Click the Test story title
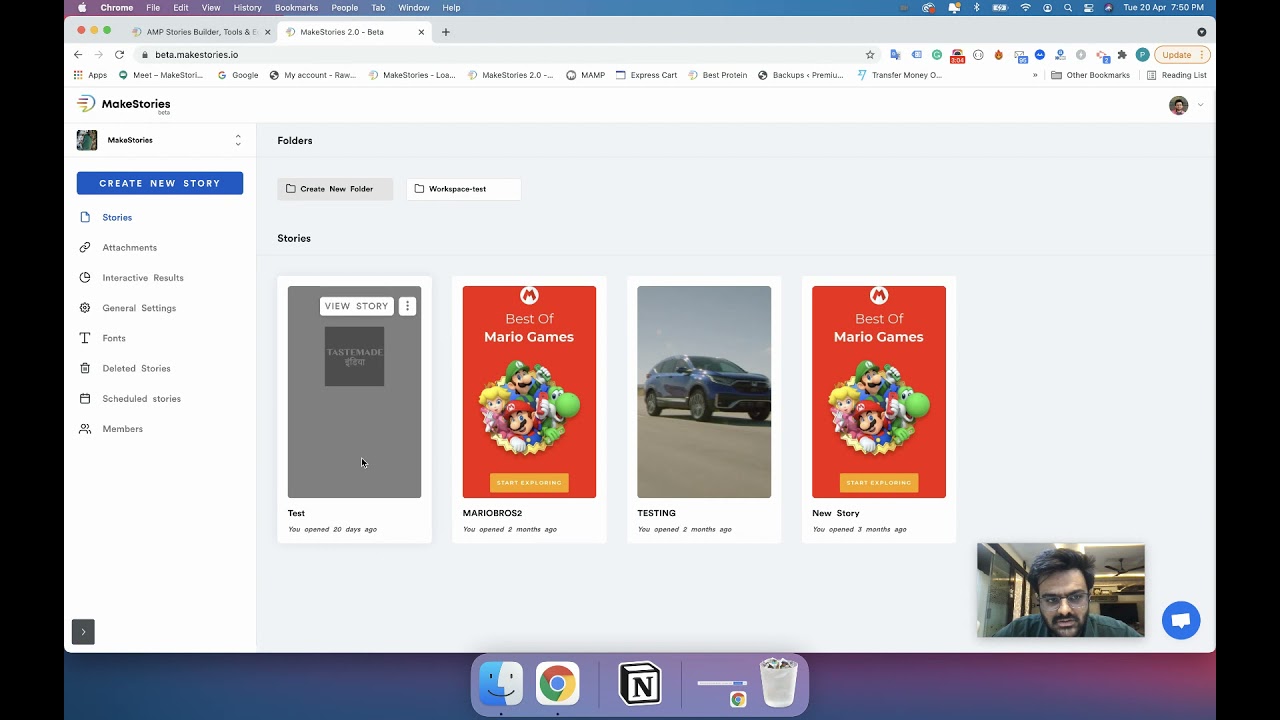This screenshot has width=1280, height=720. pos(296,513)
